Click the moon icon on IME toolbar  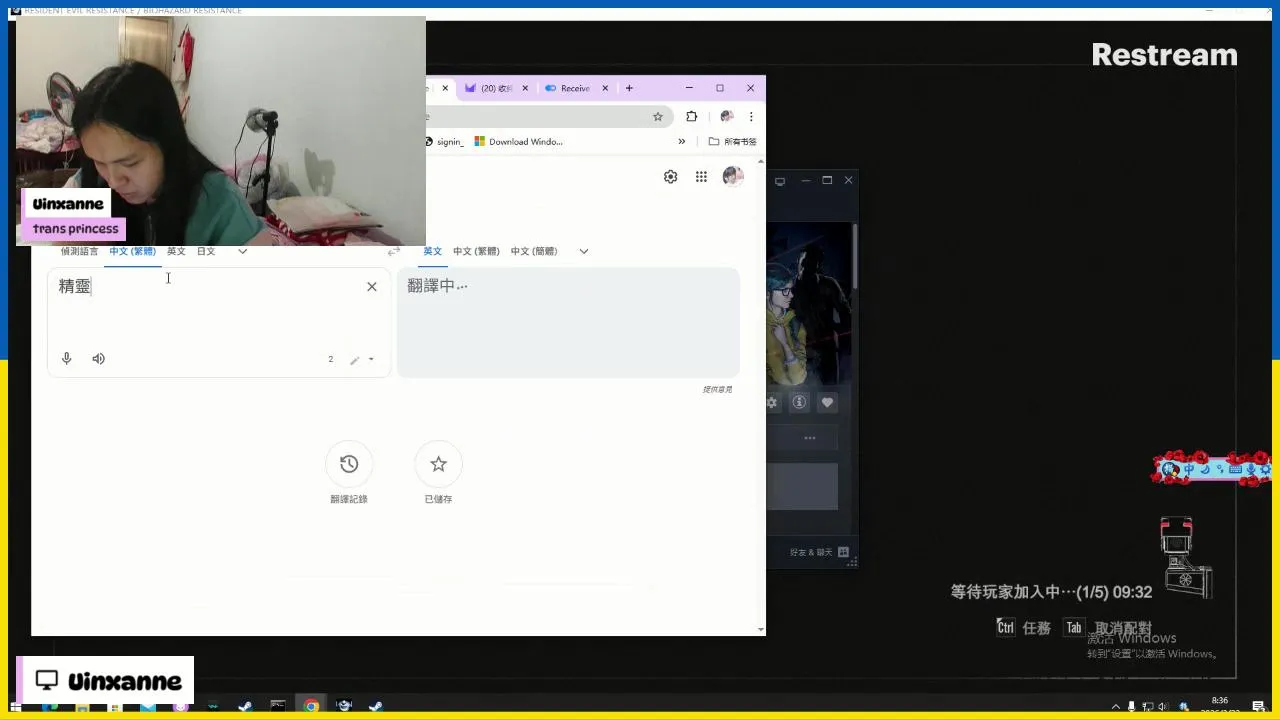click(x=1205, y=469)
